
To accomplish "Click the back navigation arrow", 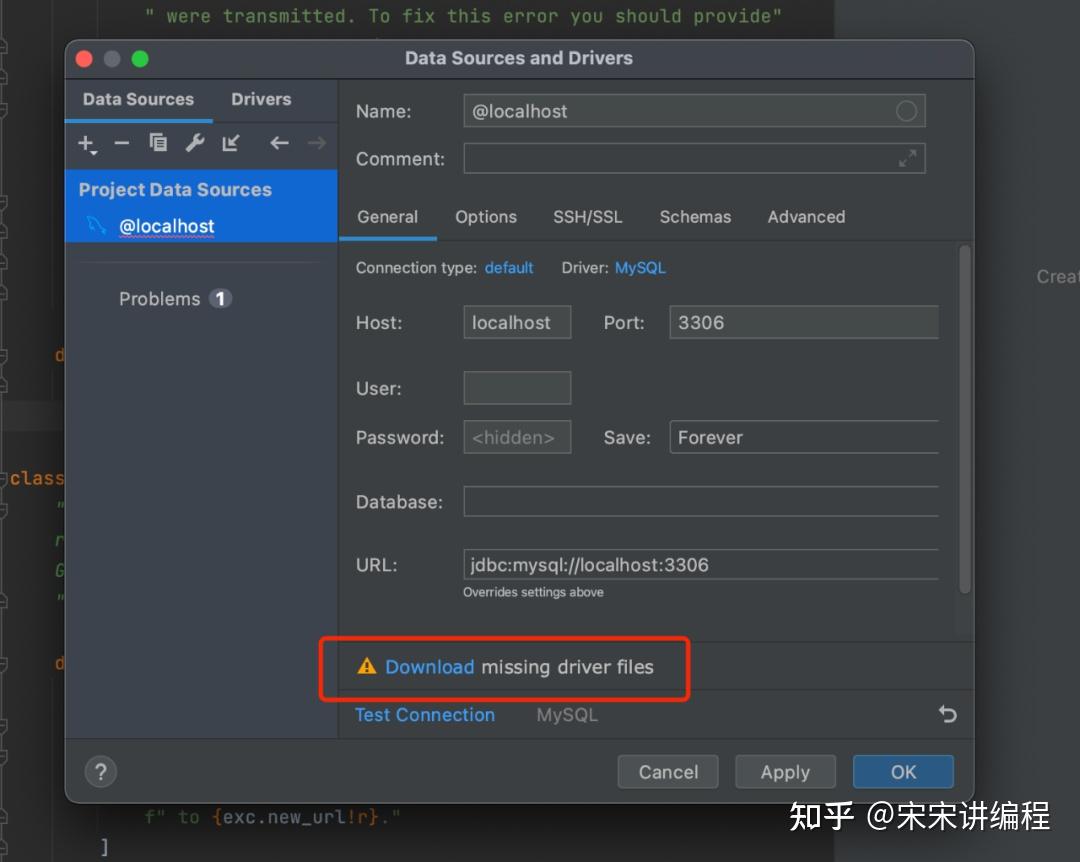I will coord(279,143).
